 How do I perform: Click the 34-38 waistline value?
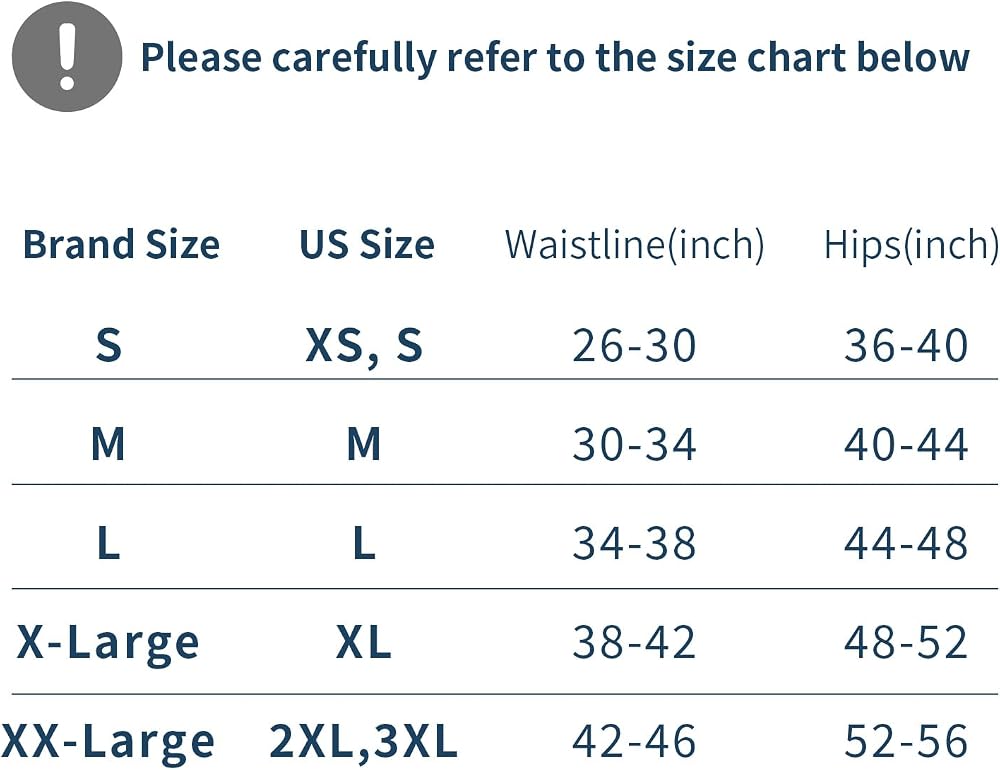[634, 543]
